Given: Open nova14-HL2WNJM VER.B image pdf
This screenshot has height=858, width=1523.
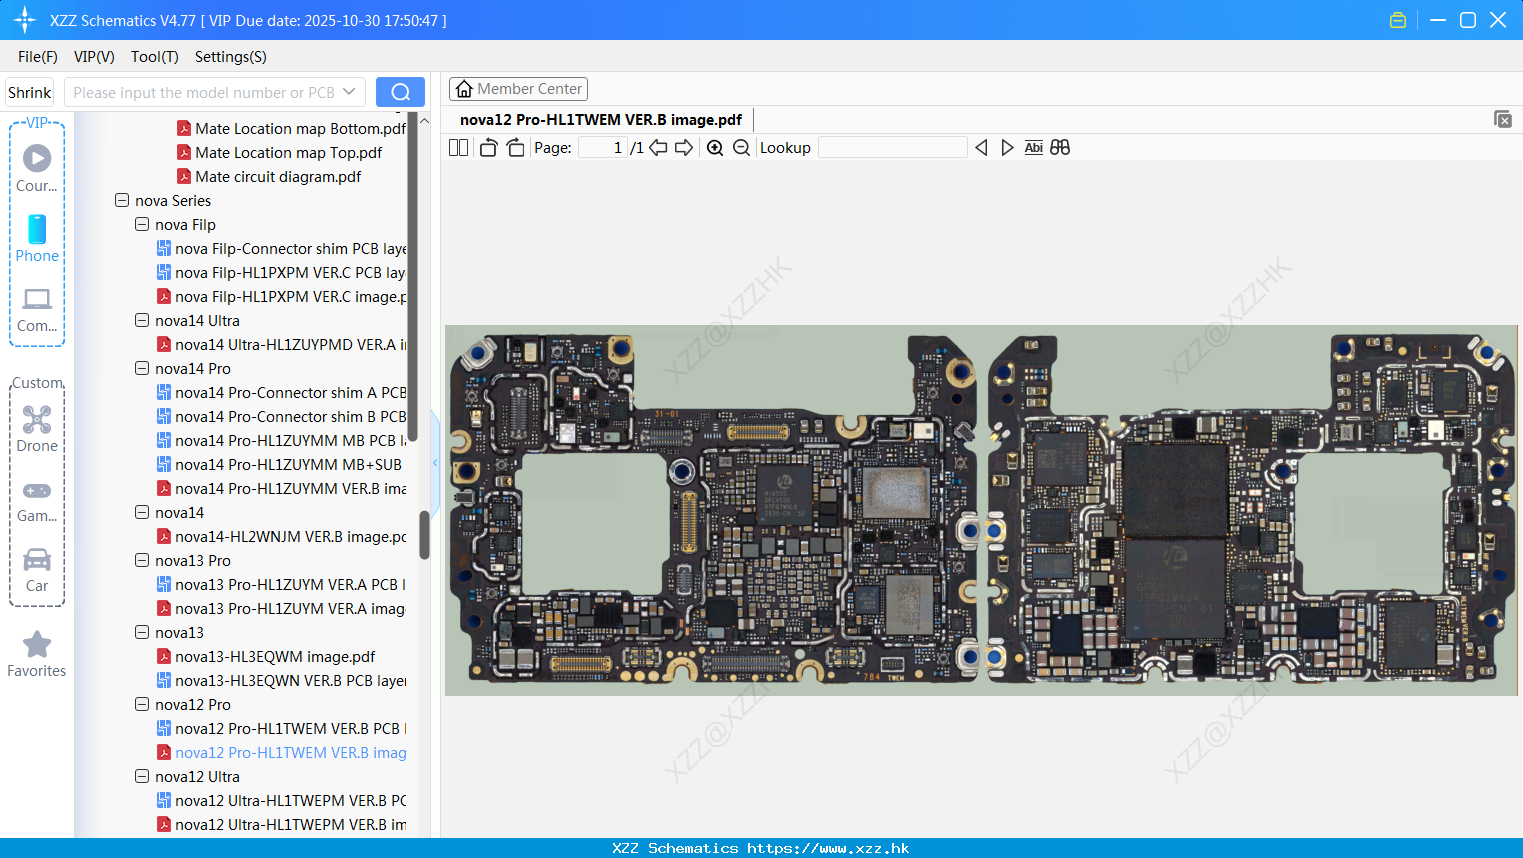Looking at the screenshot, I should coord(281,536).
